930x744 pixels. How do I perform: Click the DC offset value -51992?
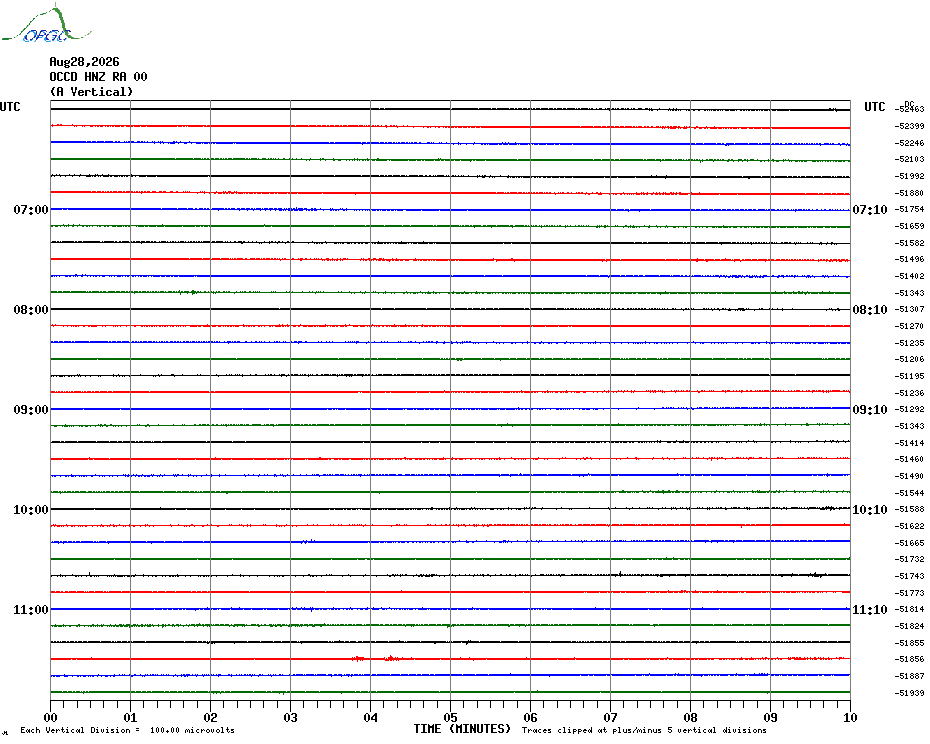(910, 176)
